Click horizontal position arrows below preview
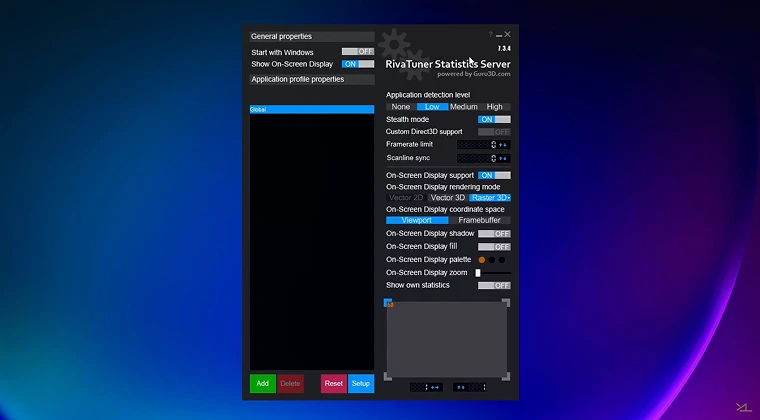The height and width of the screenshot is (420, 760). pyautogui.click(x=435, y=387)
